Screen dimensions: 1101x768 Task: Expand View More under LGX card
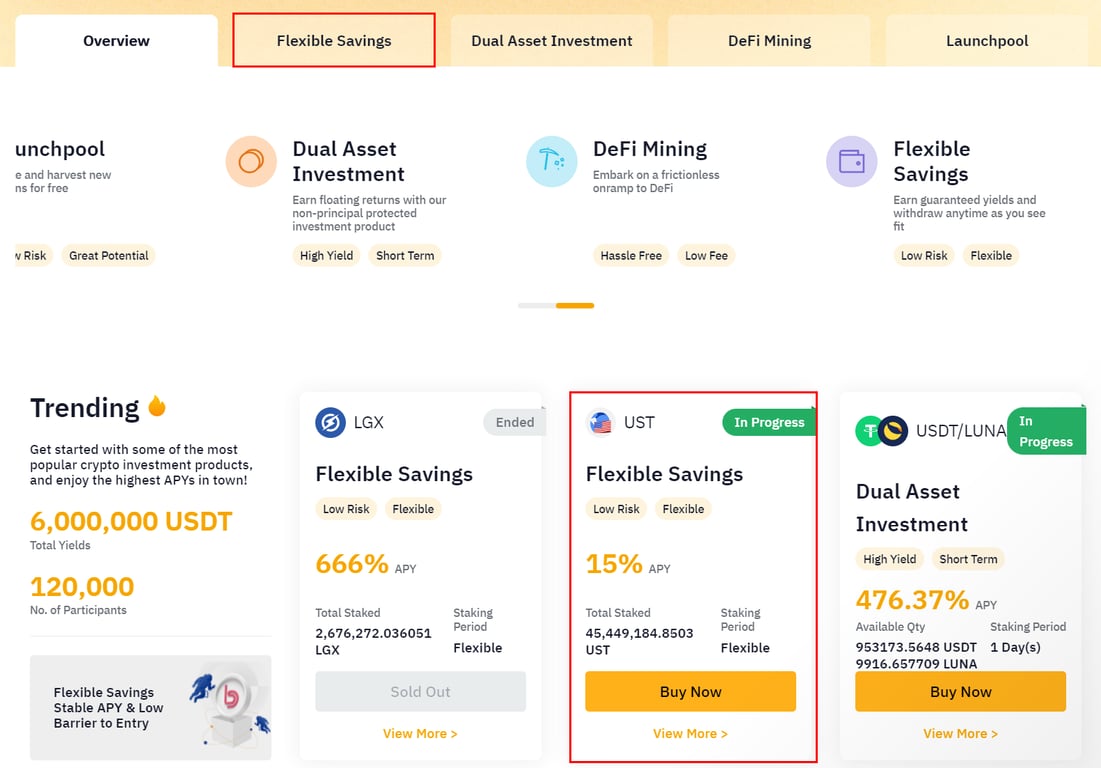click(x=420, y=734)
